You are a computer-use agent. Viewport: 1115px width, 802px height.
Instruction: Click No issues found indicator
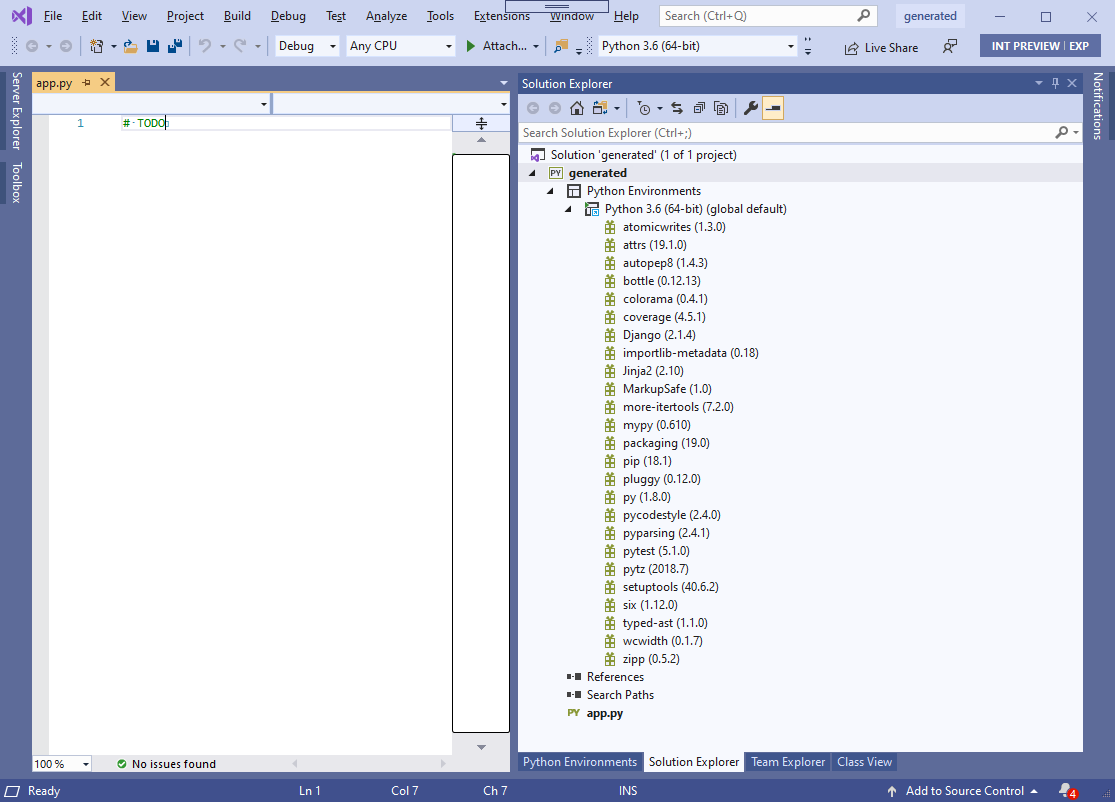[x=166, y=764]
